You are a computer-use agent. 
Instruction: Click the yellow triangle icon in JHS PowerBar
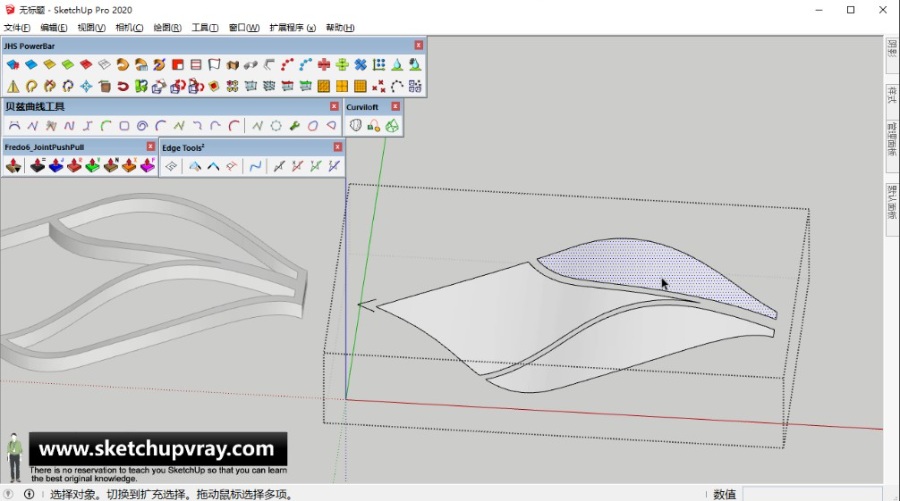pos(13,86)
